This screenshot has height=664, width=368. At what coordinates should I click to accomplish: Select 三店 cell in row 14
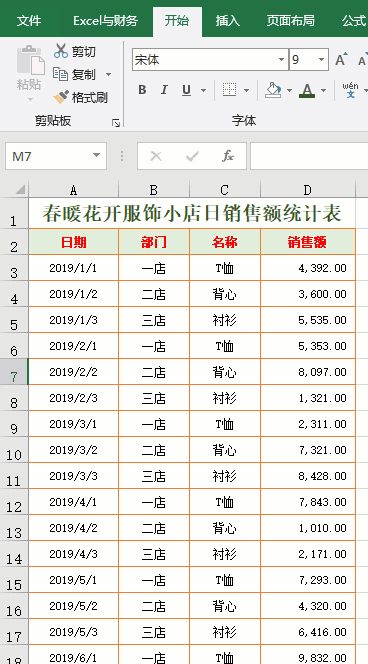(x=154, y=554)
